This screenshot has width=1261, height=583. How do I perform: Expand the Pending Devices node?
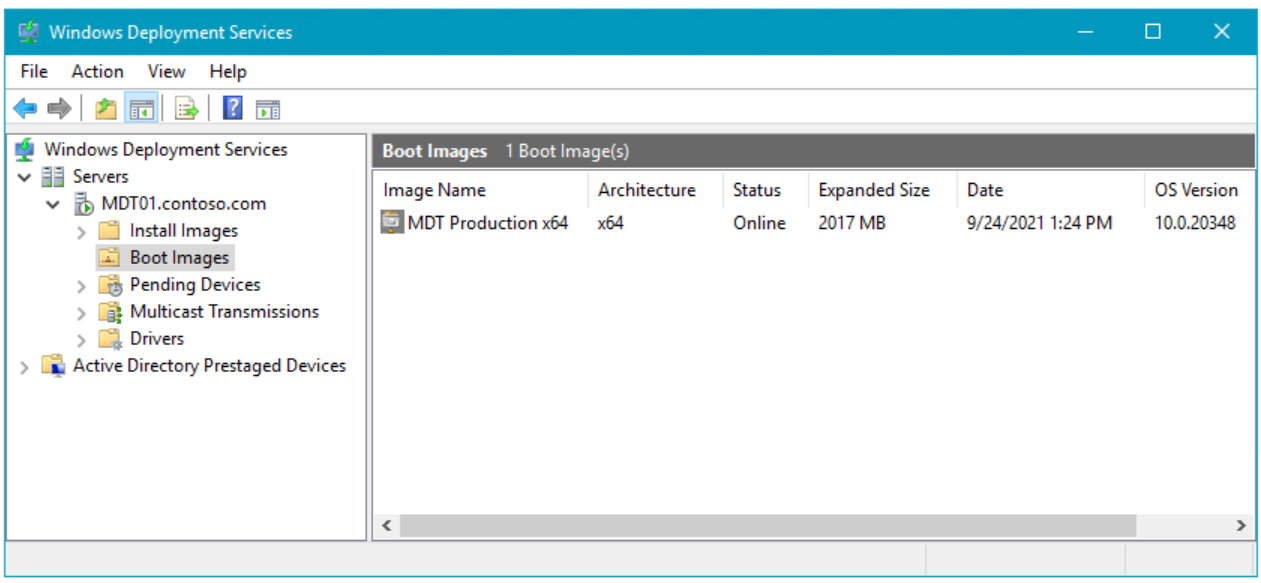(x=82, y=286)
